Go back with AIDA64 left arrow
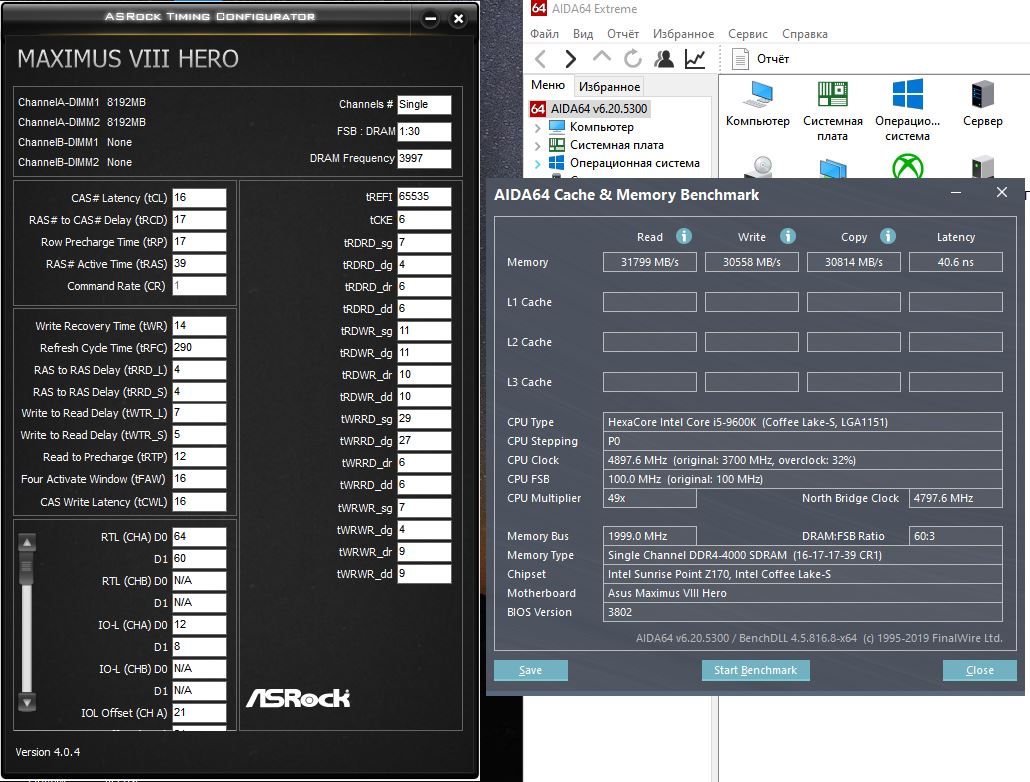 541,59
